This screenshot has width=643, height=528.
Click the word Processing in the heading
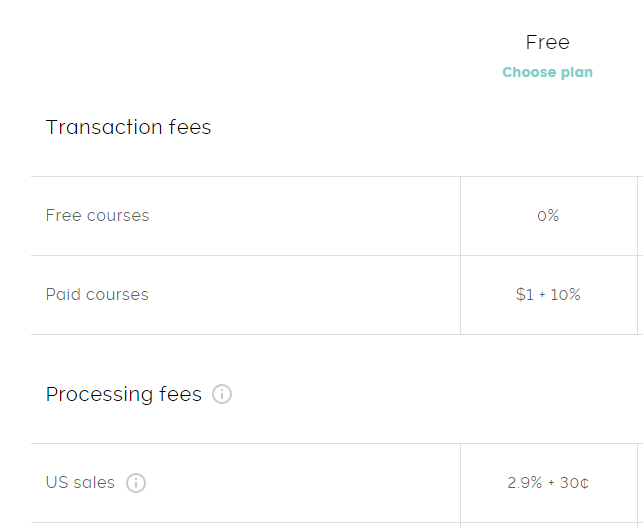pyautogui.click(x=99, y=394)
